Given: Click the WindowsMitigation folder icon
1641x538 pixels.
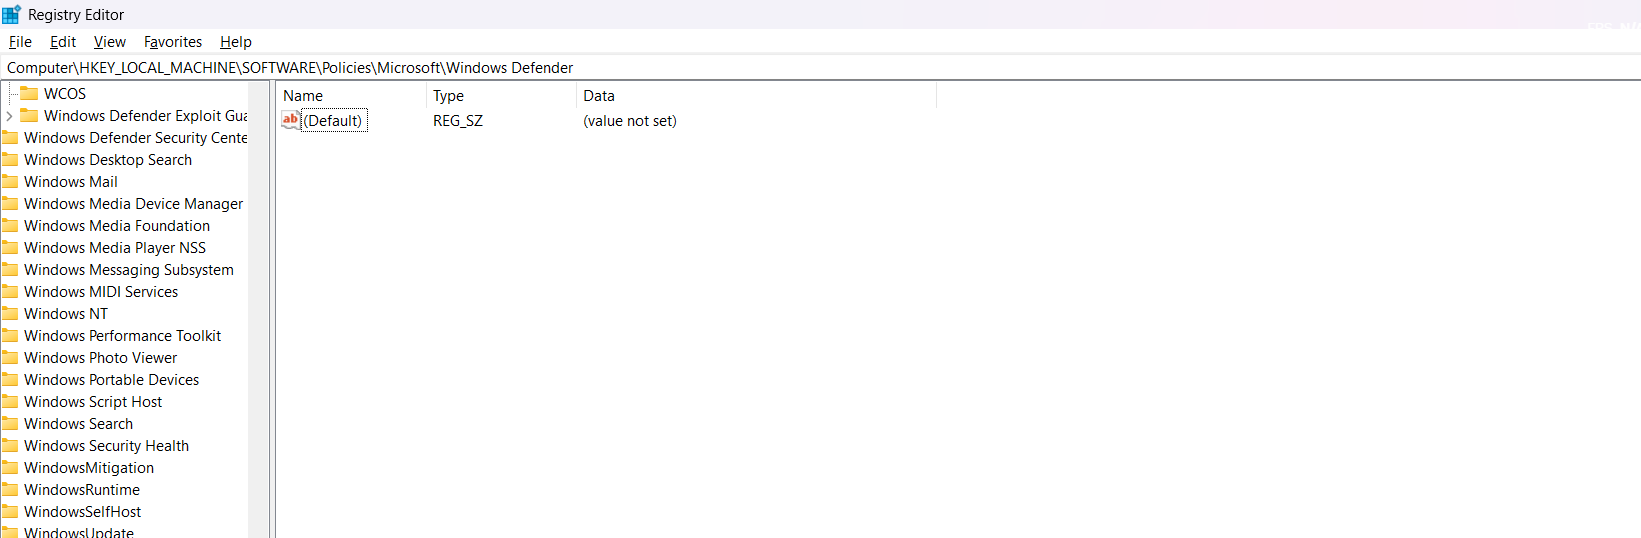Looking at the screenshot, I should 10,468.
